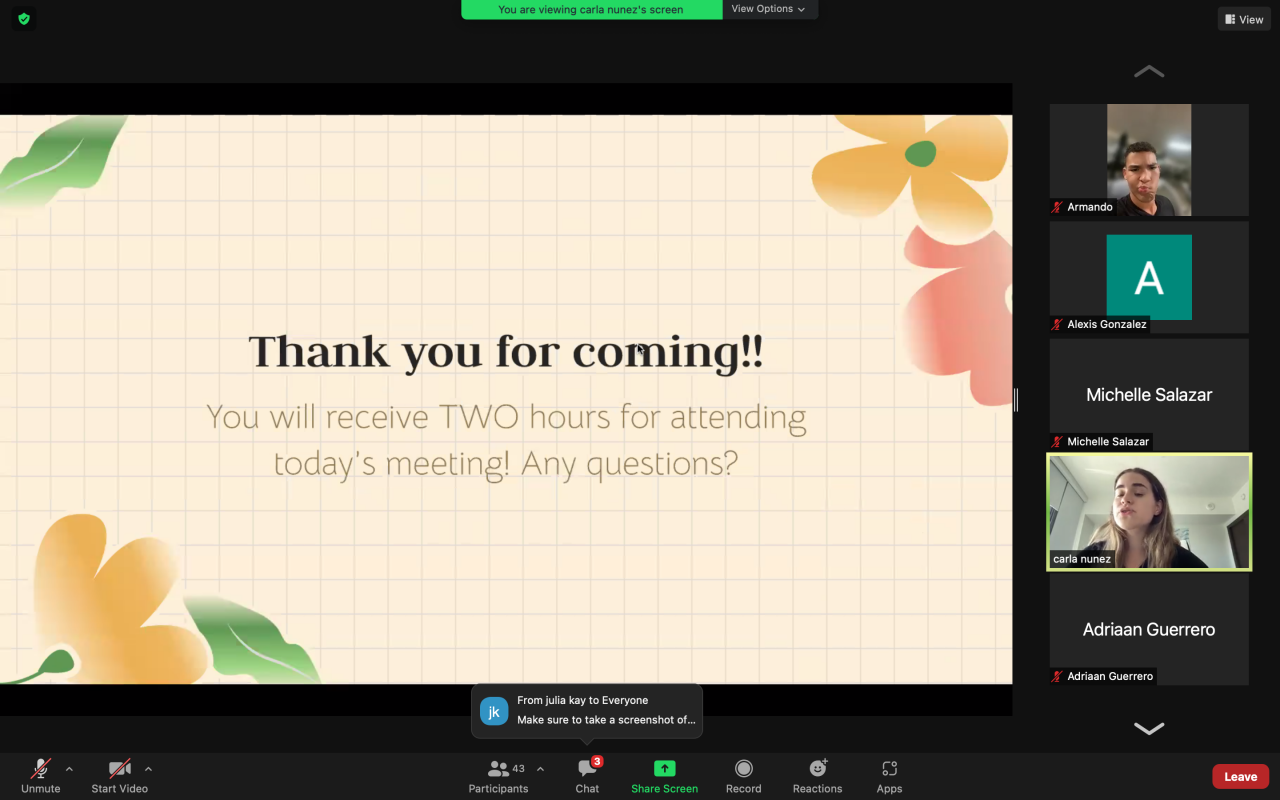This screenshot has width=1280, height=800.
Task: Open the Participants panel
Action: (498, 775)
